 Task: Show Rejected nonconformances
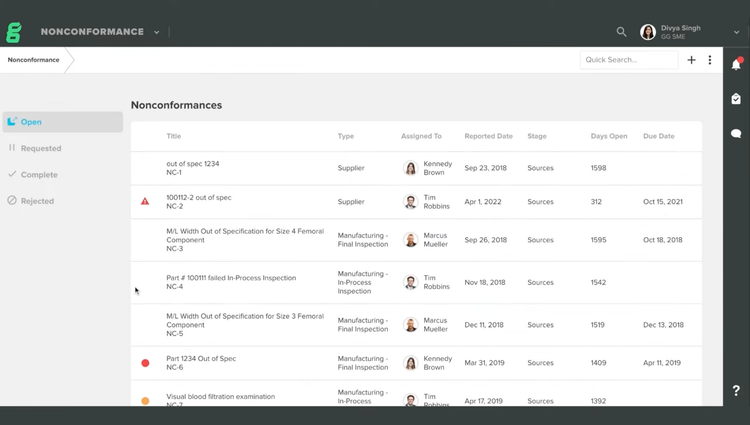pyautogui.click(x=37, y=201)
